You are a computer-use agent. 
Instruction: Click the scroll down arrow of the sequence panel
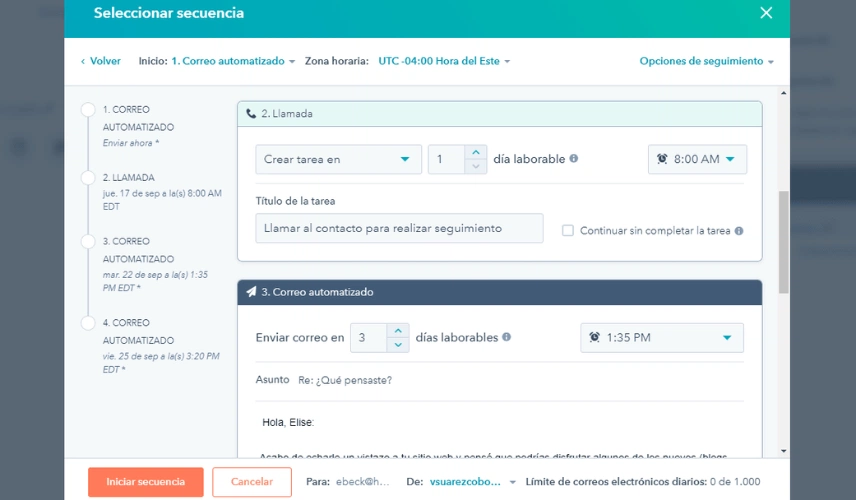783,451
